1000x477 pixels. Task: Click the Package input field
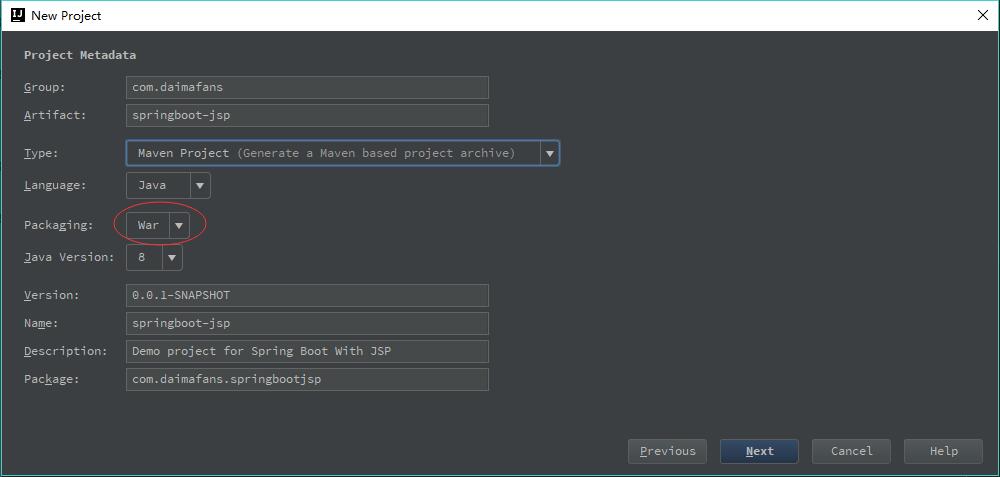[307, 379]
